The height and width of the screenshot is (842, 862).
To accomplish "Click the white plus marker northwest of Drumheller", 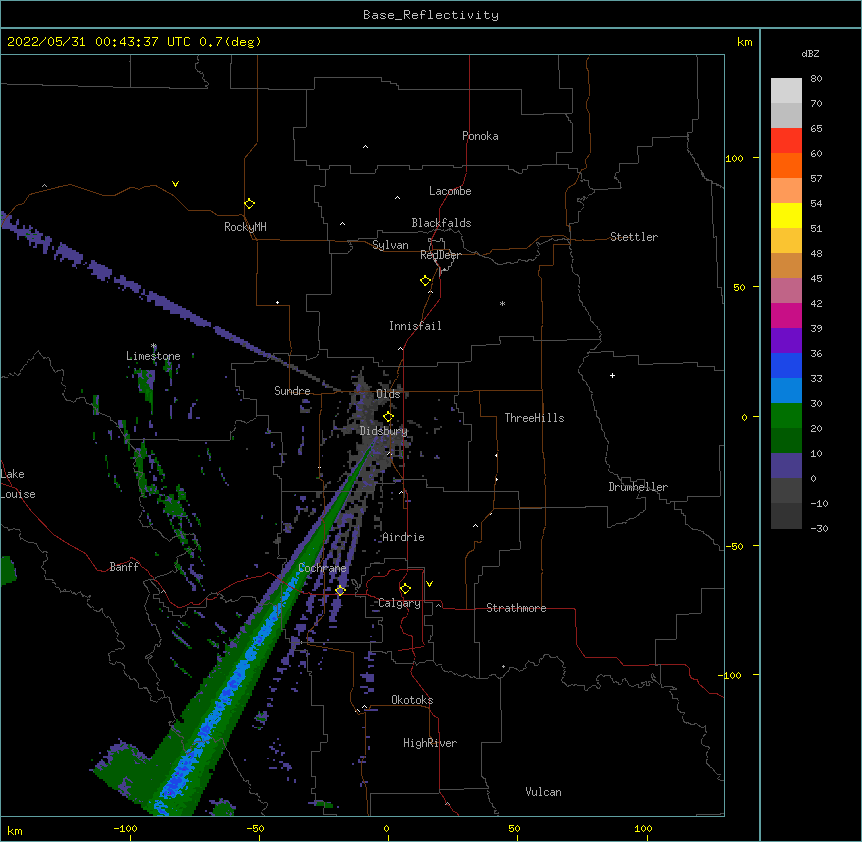I will (612, 375).
